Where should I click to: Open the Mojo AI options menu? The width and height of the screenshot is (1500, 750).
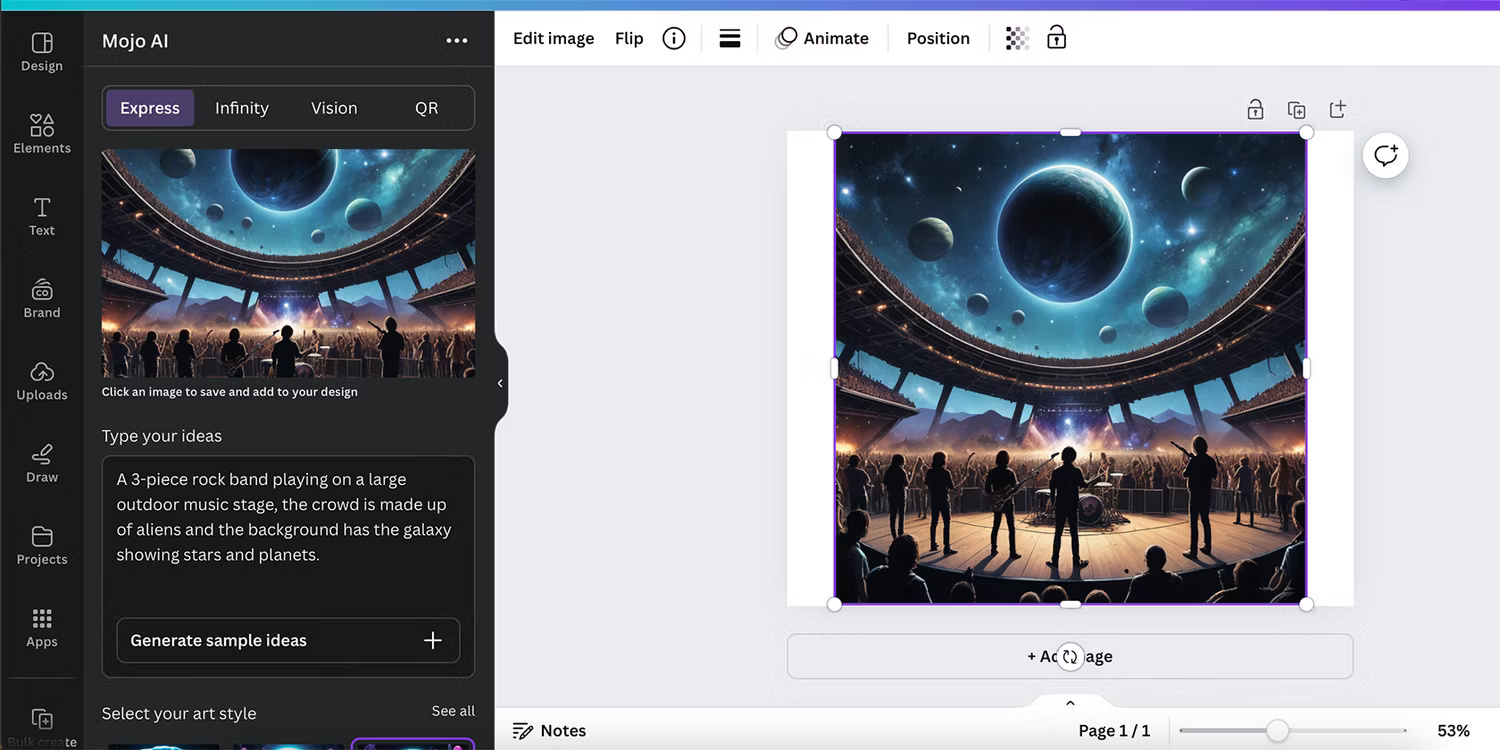point(457,40)
